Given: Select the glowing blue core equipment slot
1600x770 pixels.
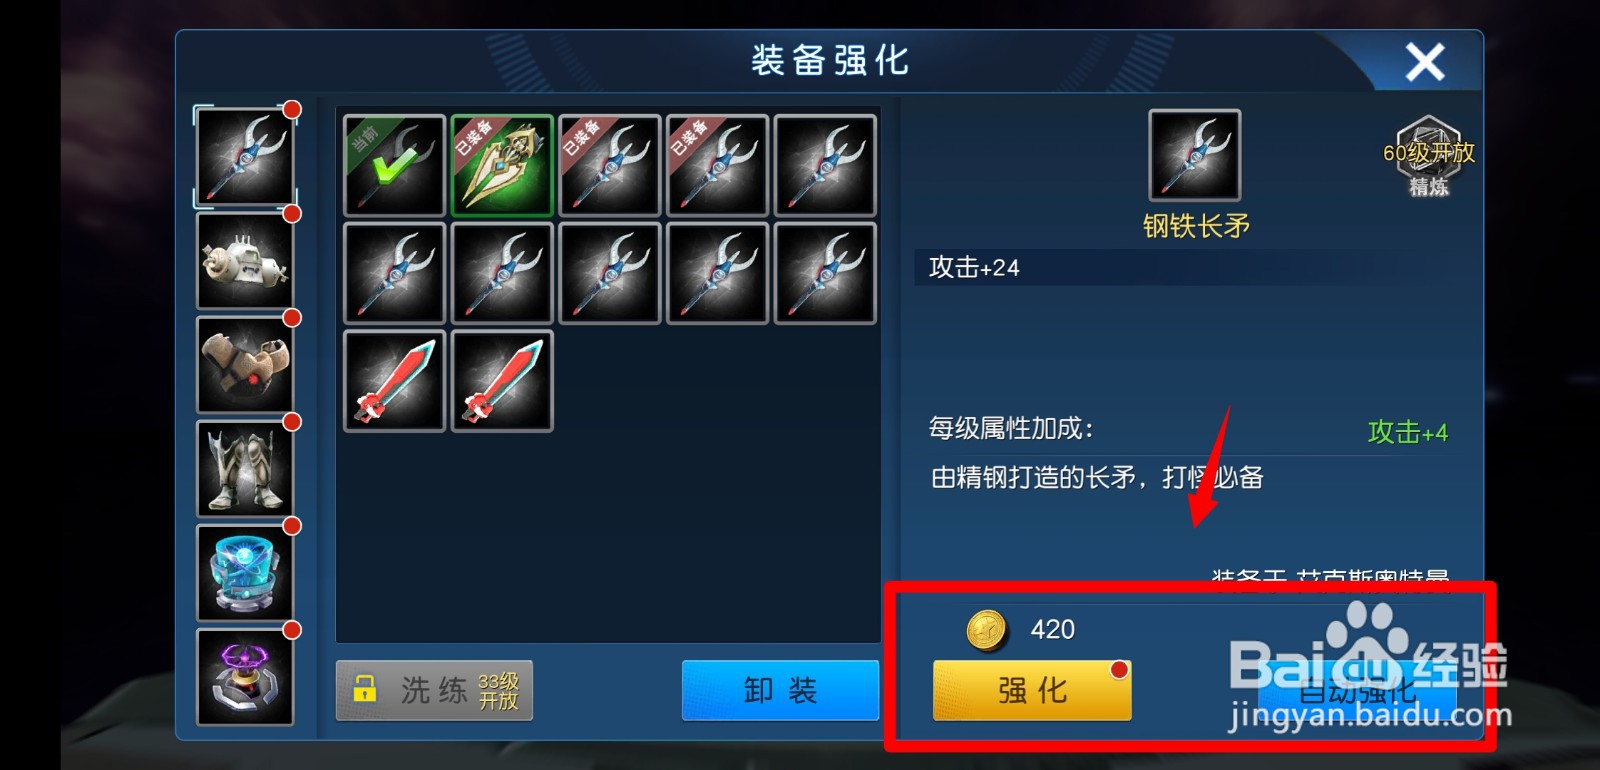Looking at the screenshot, I should click(x=245, y=573).
